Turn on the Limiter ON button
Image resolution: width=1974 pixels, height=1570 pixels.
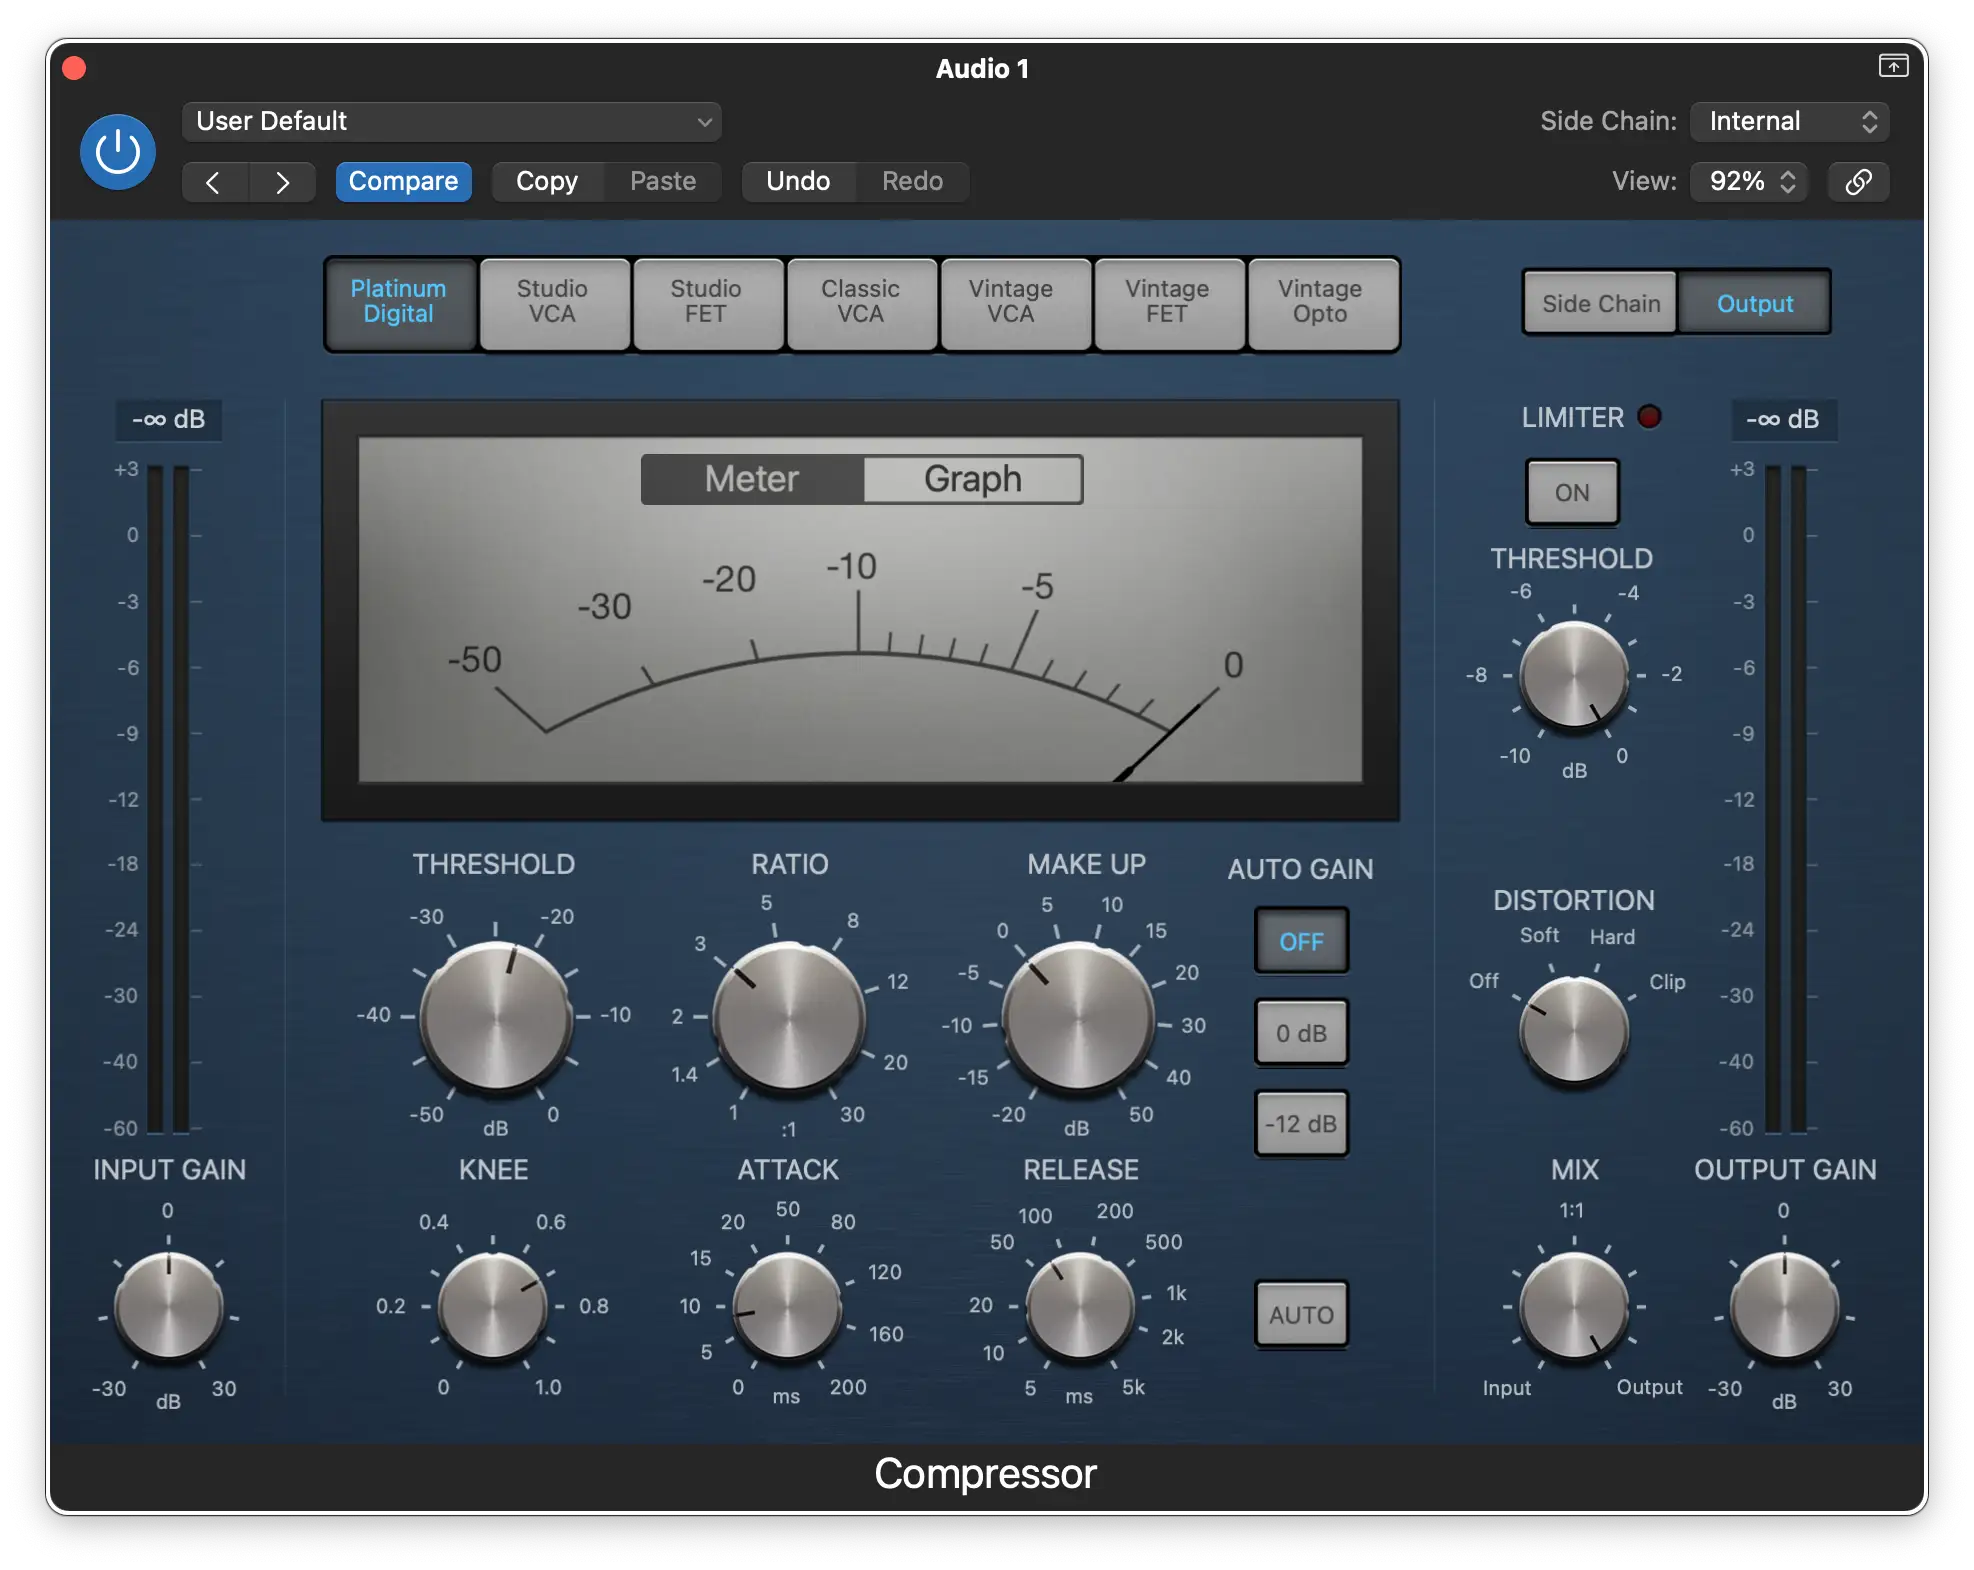pyautogui.click(x=1571, y=492)
